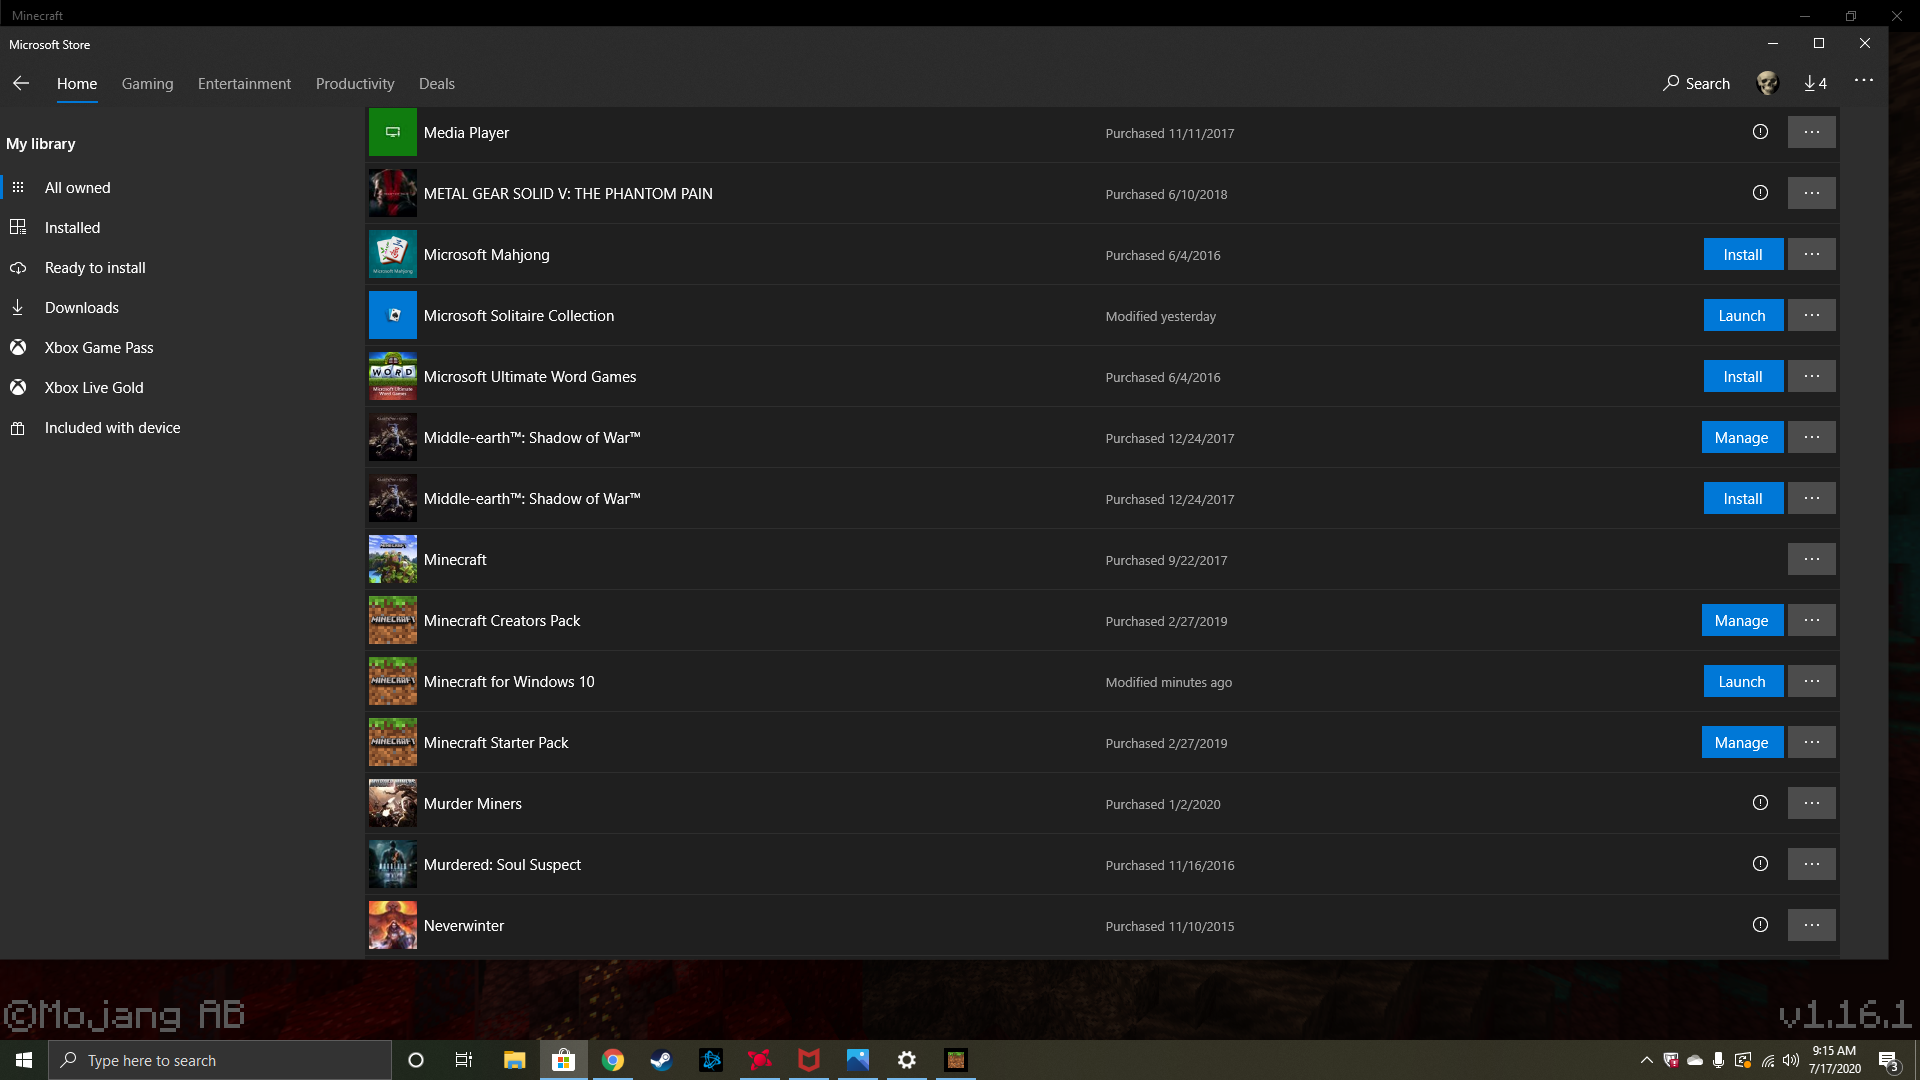Manage Minecraft Creators Pack
Viewport: 1920px width, 1080px height.
(x=1742, y=621)
